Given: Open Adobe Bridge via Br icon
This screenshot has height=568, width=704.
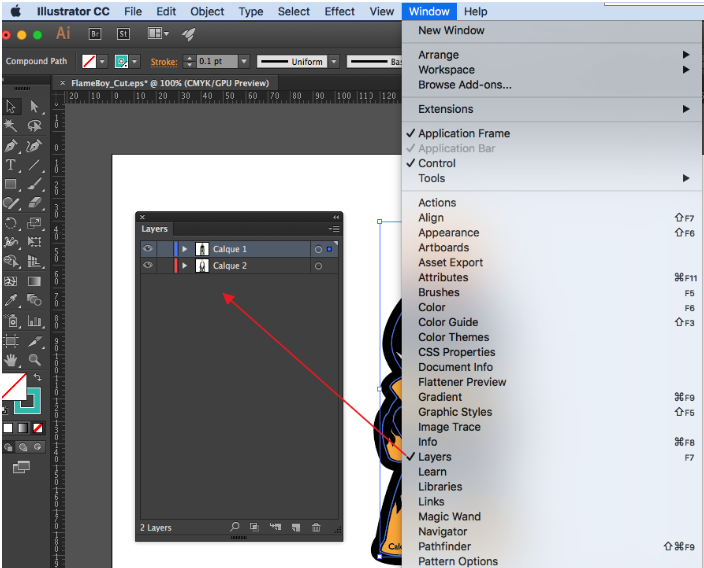Looking at the screenshot, I should [95, 34].
